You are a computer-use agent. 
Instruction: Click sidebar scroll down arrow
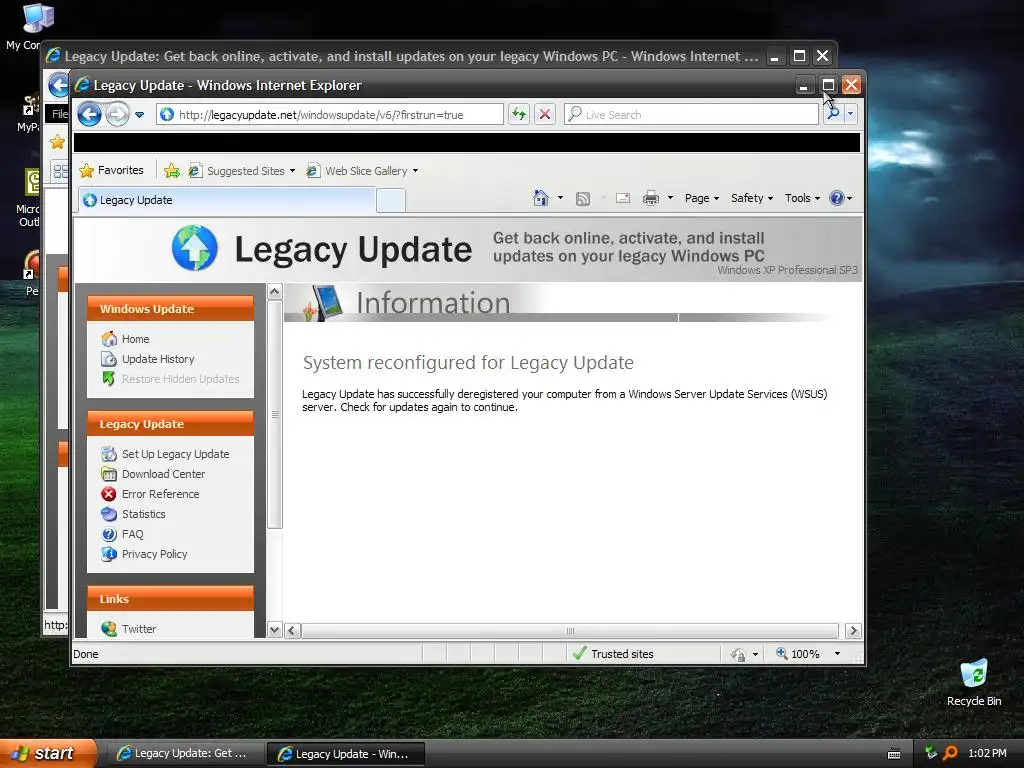[x=275, y=630]
